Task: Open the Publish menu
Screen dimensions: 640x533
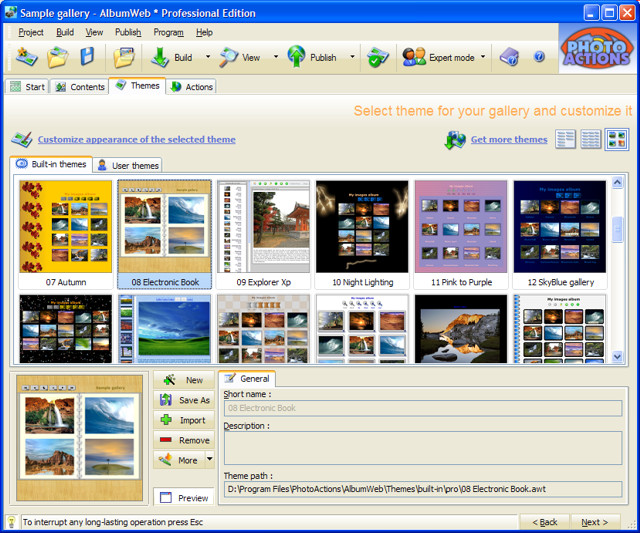Action: [128, 32]
